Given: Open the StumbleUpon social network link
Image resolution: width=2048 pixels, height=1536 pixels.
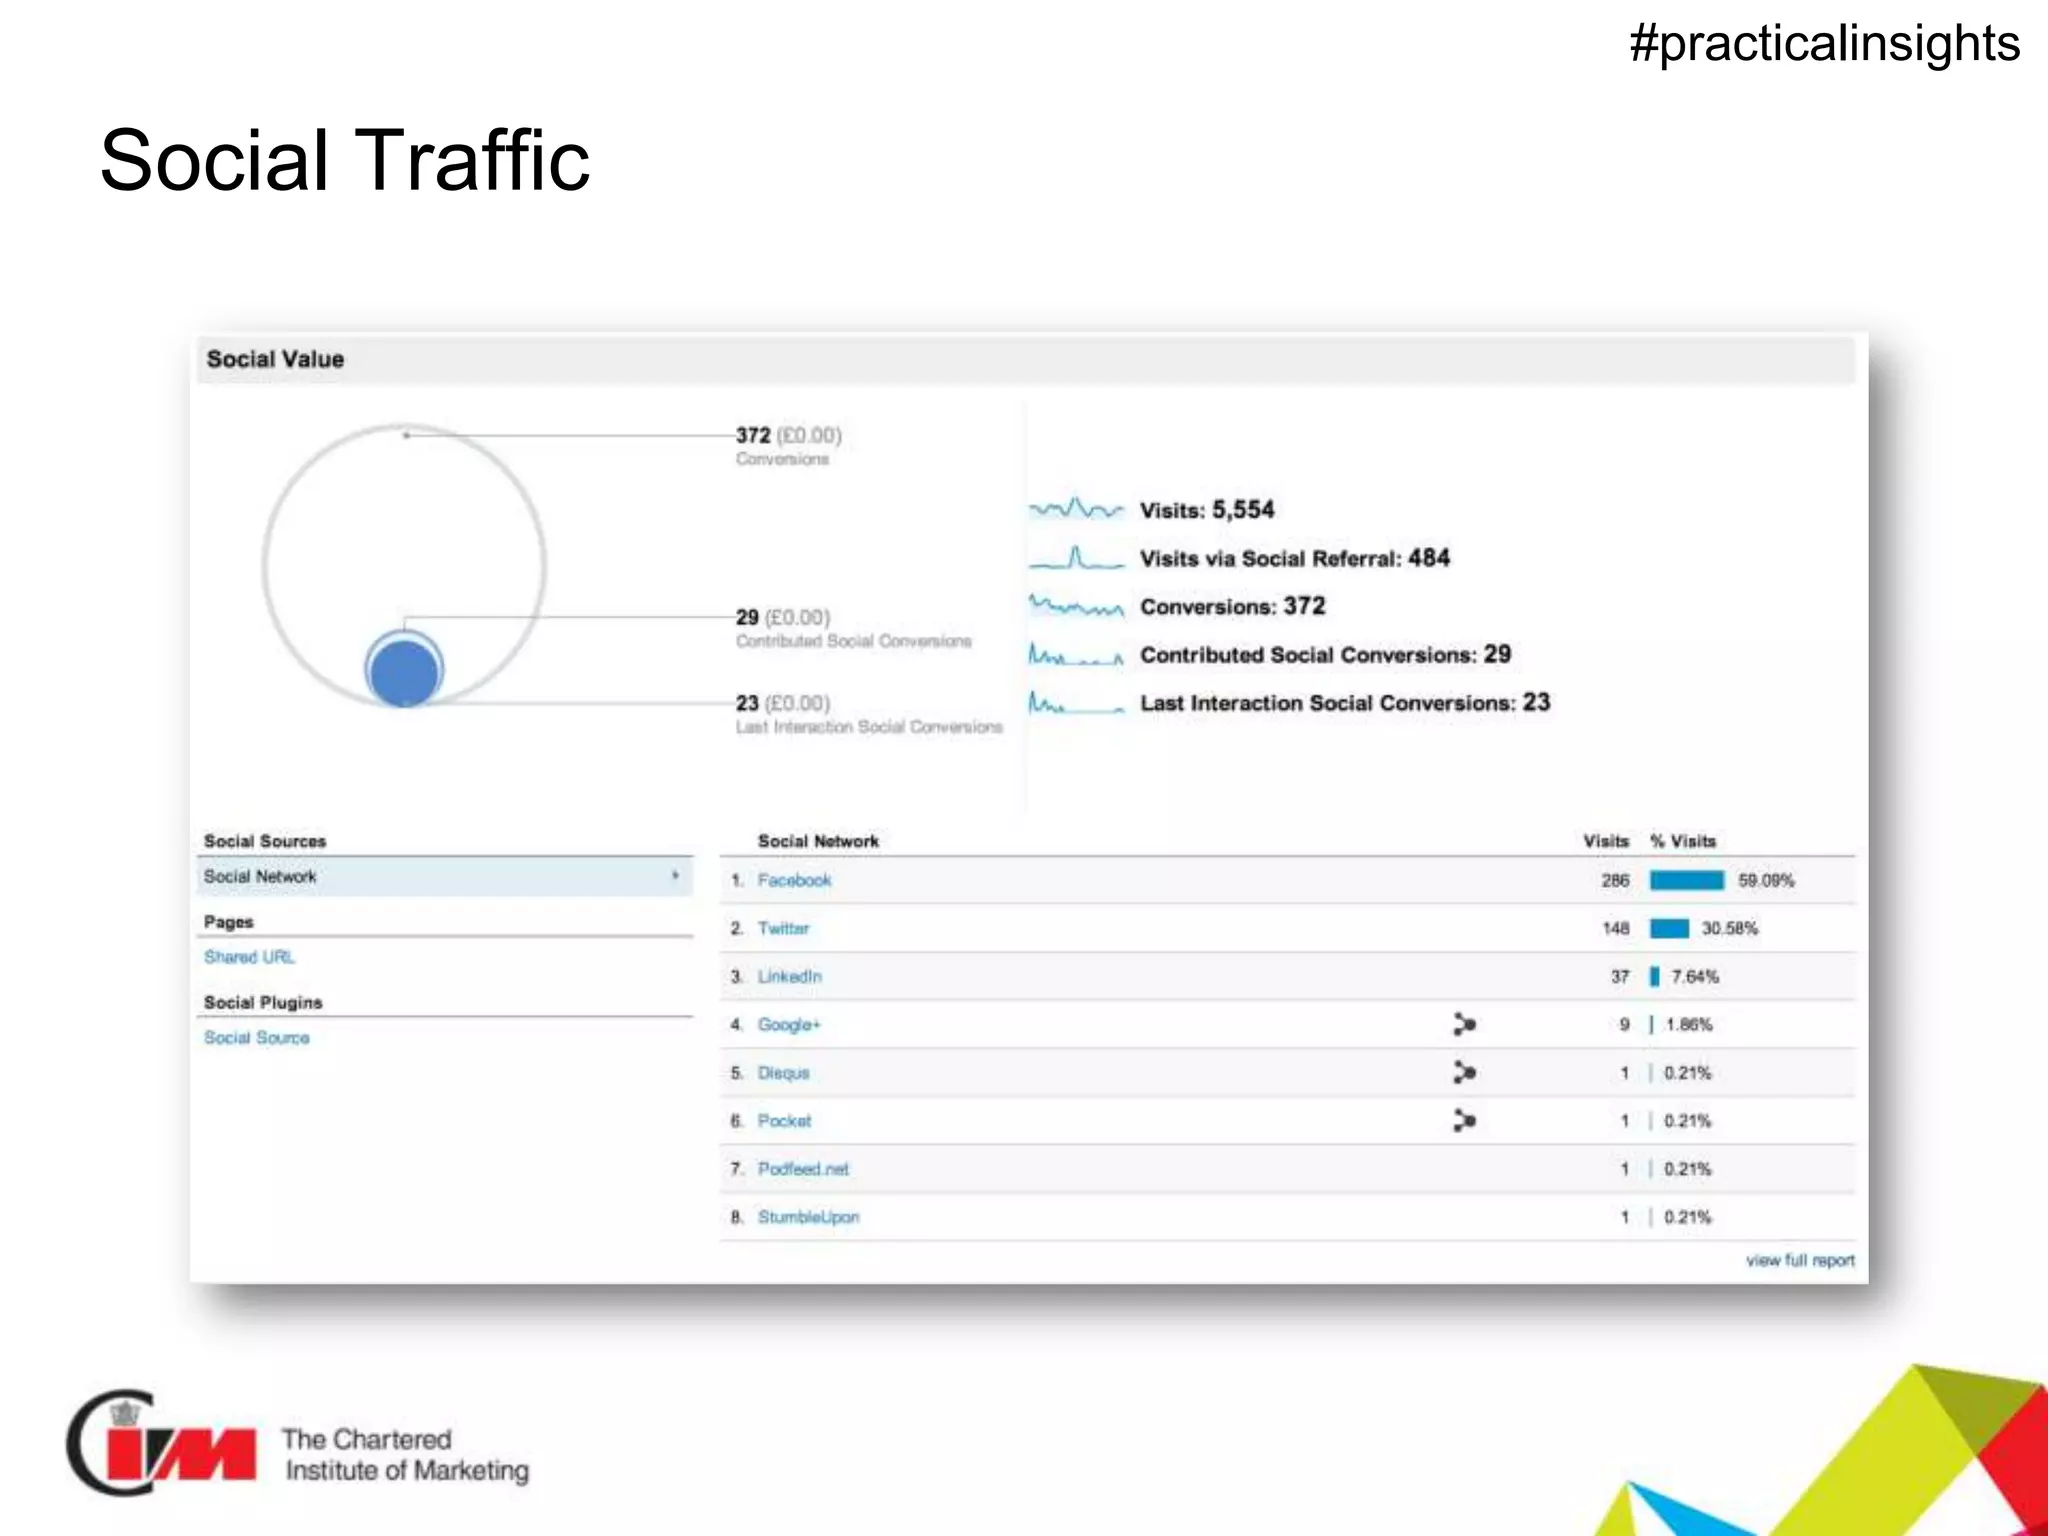Looking at the screenshot, I should point(808,1216).
